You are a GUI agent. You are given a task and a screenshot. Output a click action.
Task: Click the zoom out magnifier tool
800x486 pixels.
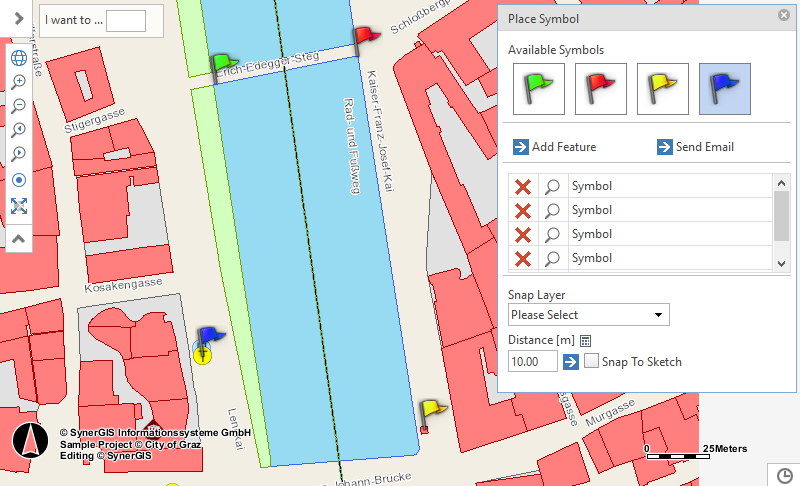point(18,106)
